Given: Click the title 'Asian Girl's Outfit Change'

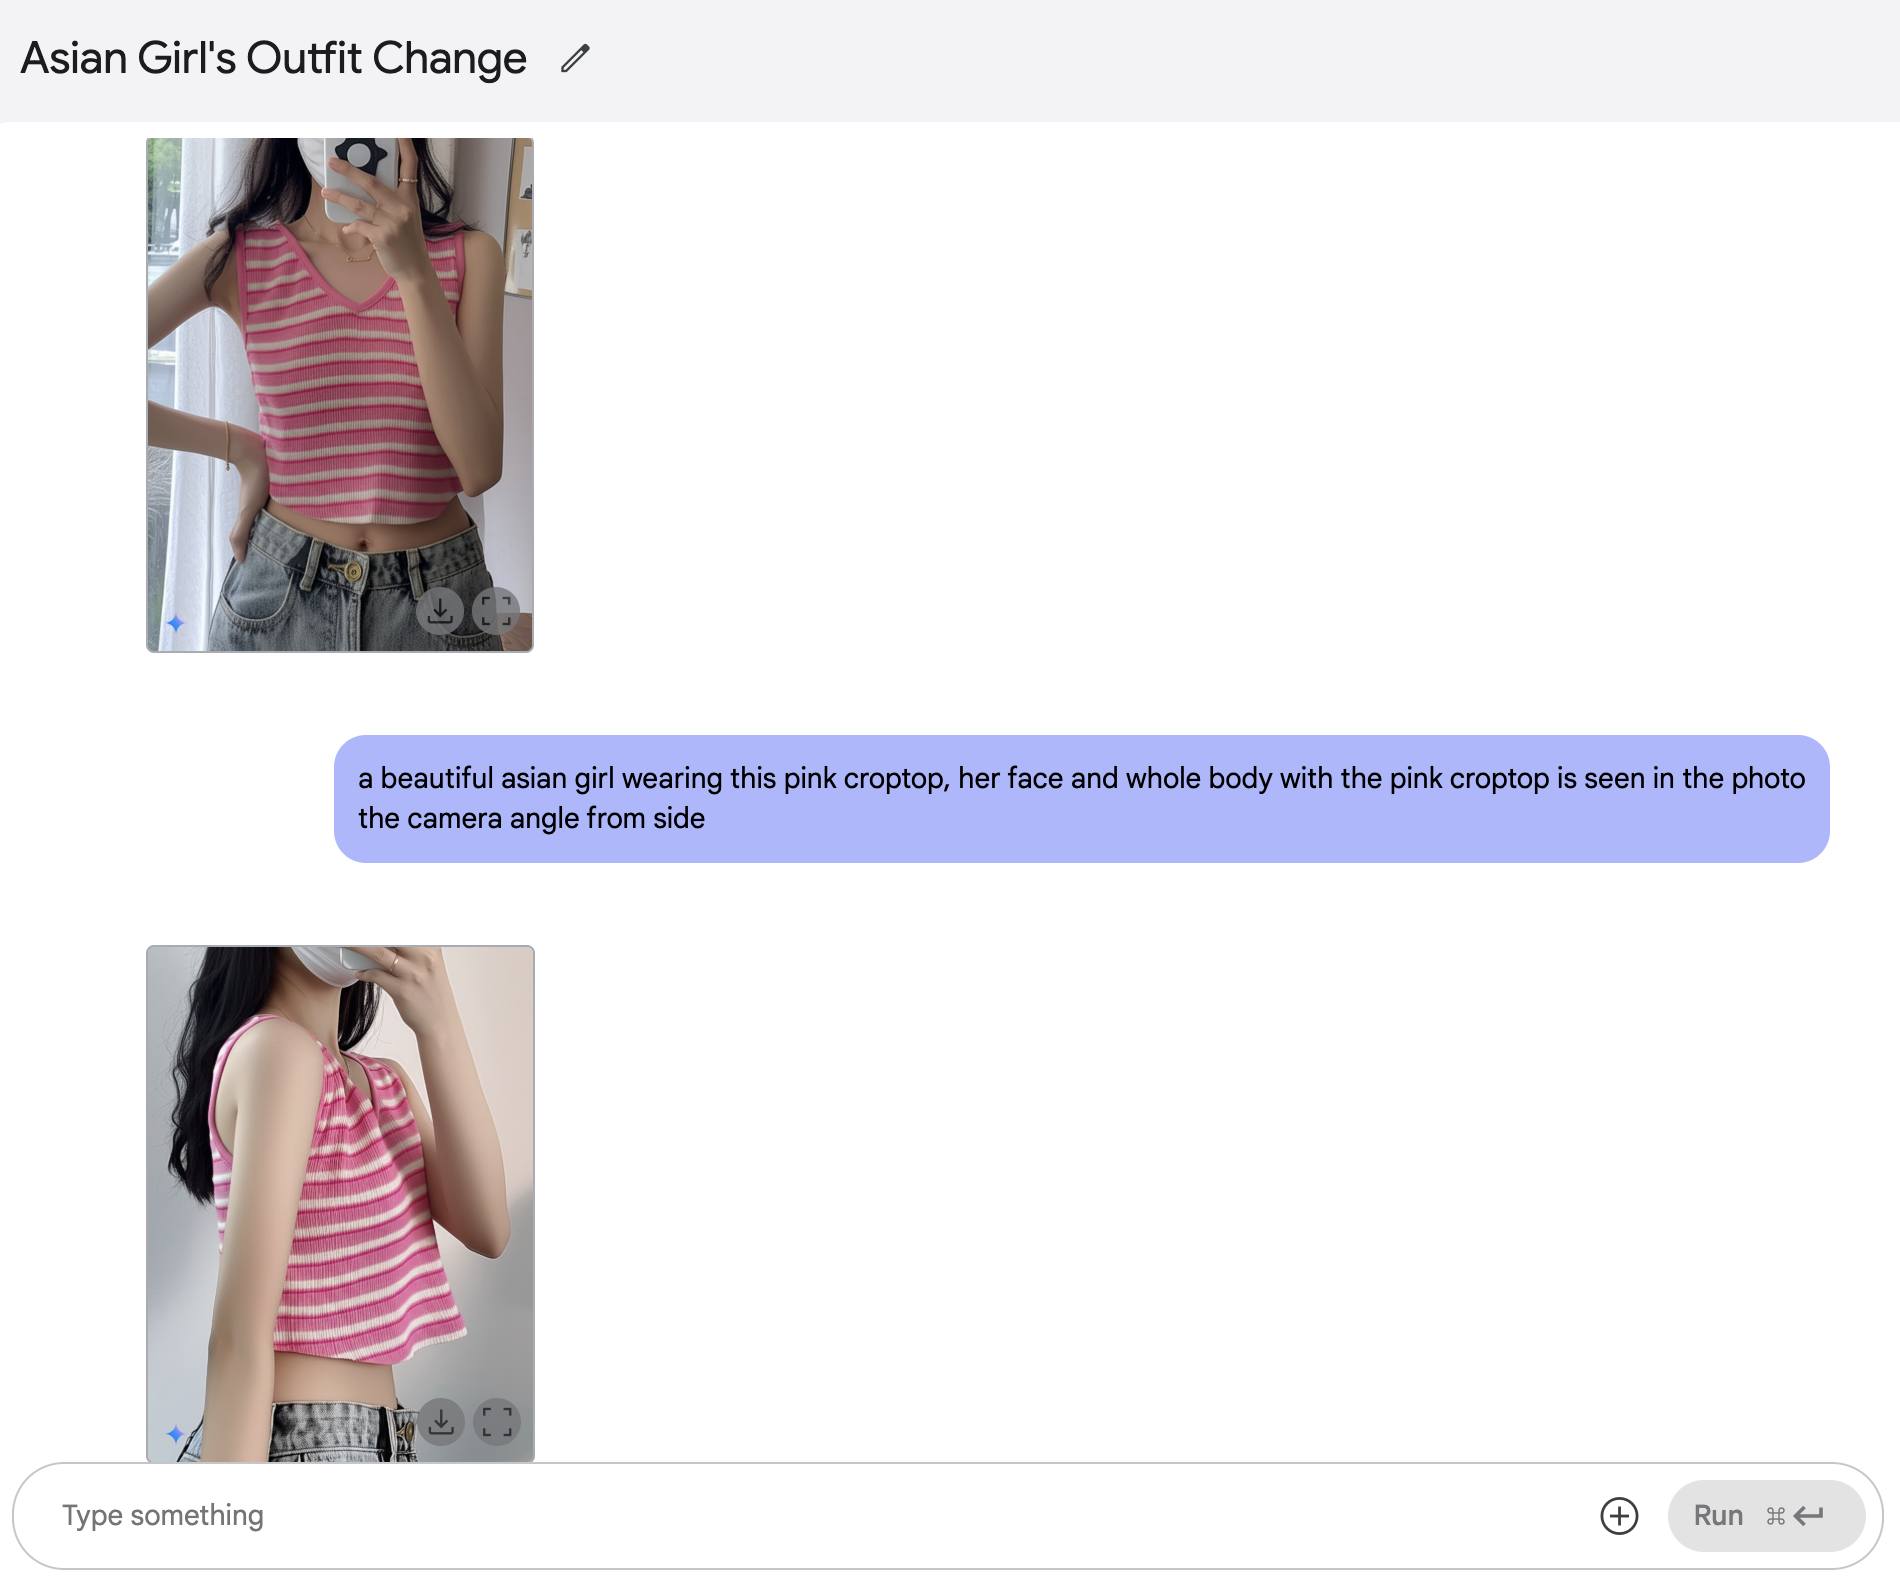Looking at the screenshot, I should [x=273, y=59].
